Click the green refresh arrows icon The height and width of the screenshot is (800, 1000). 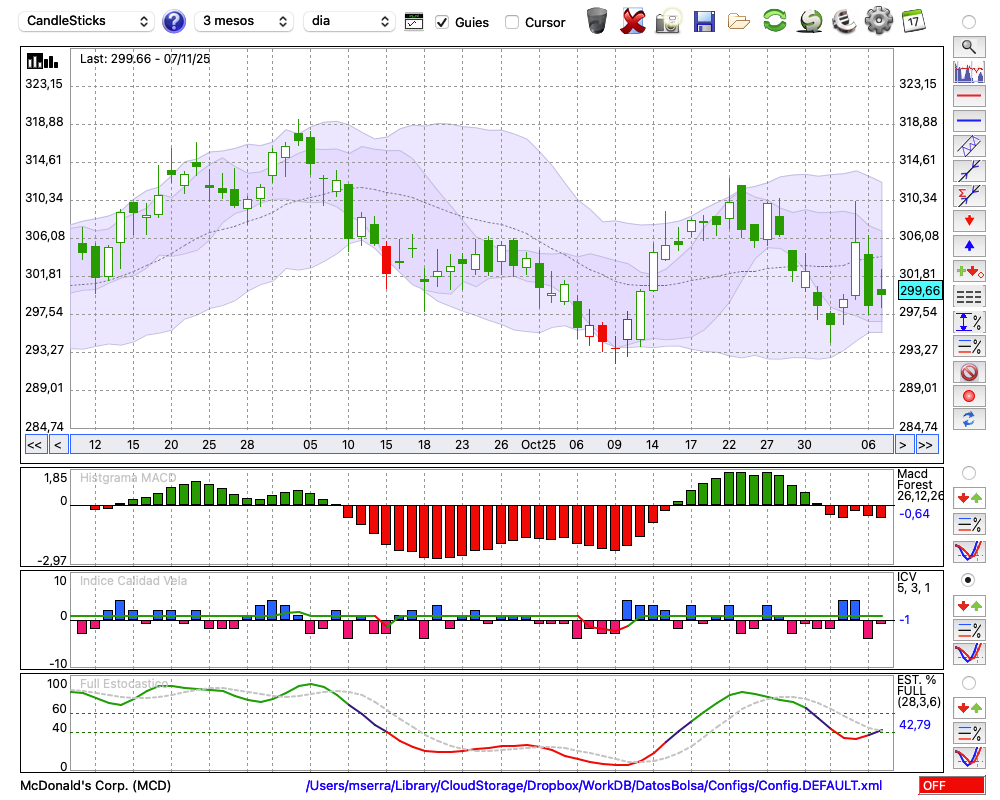coord(774,21)
